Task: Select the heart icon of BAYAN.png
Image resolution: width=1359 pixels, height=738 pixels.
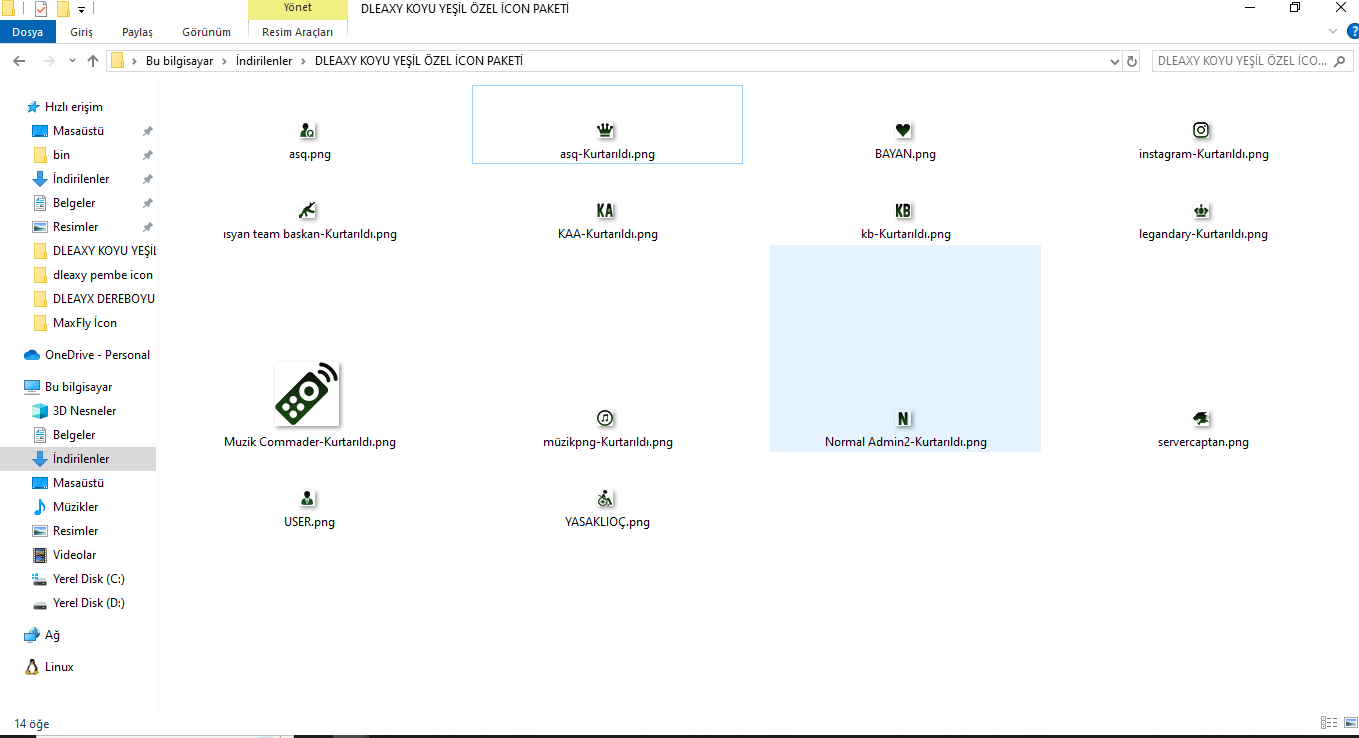Action: coord(904,131)
